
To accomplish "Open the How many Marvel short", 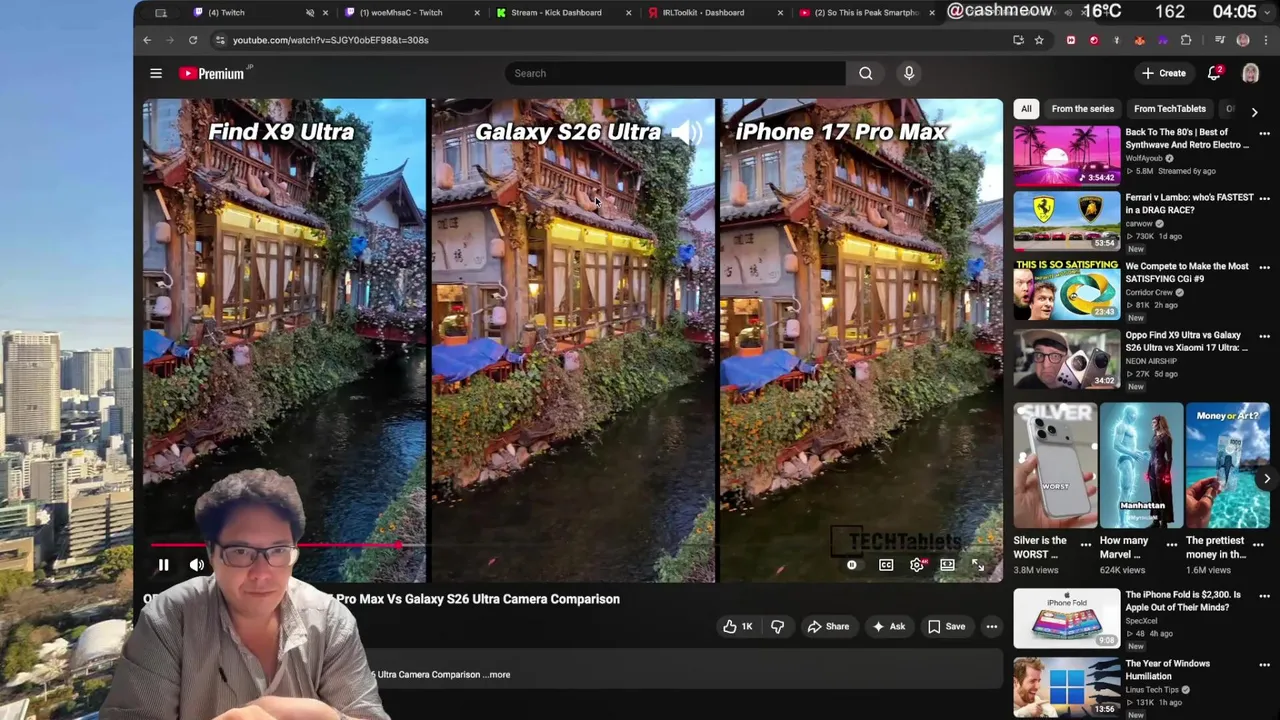I will coord(1141,465).
